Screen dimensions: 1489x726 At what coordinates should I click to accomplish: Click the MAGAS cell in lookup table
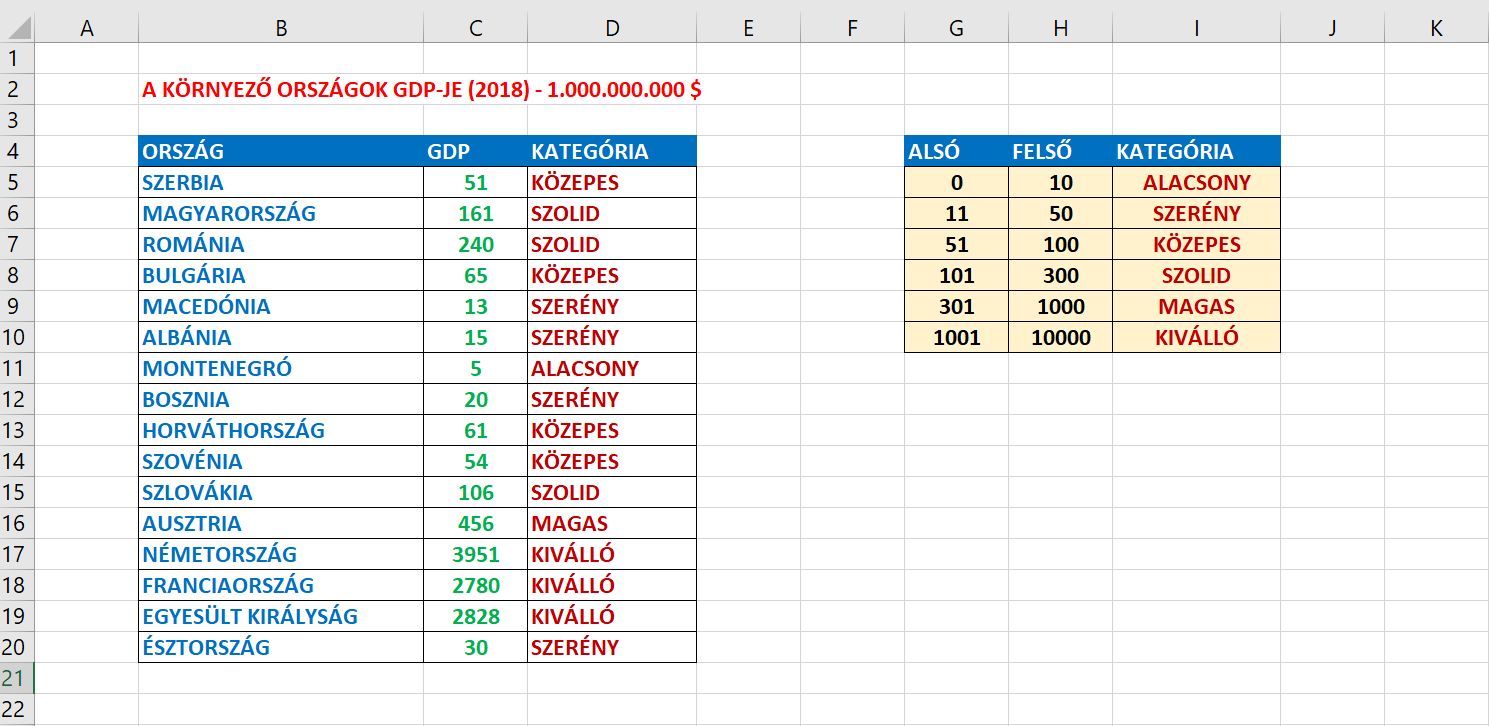point(1197,306)
